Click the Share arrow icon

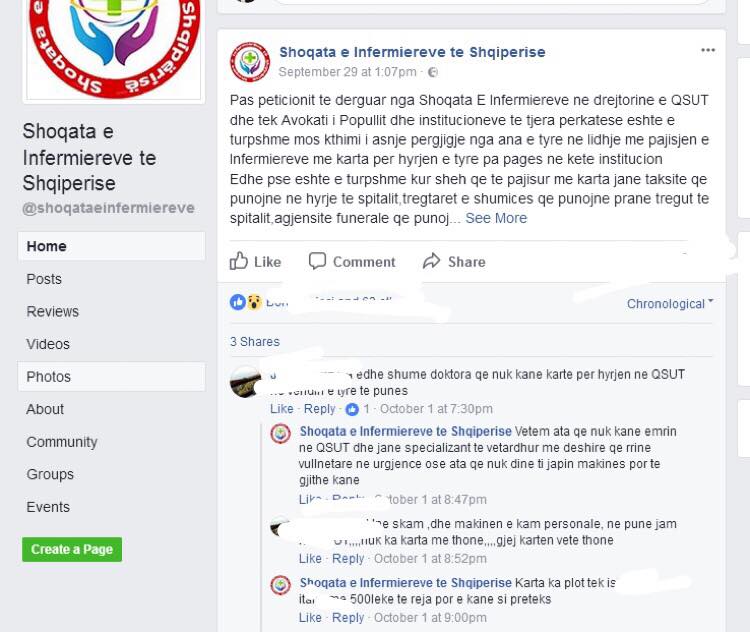(x=431, y=261)
